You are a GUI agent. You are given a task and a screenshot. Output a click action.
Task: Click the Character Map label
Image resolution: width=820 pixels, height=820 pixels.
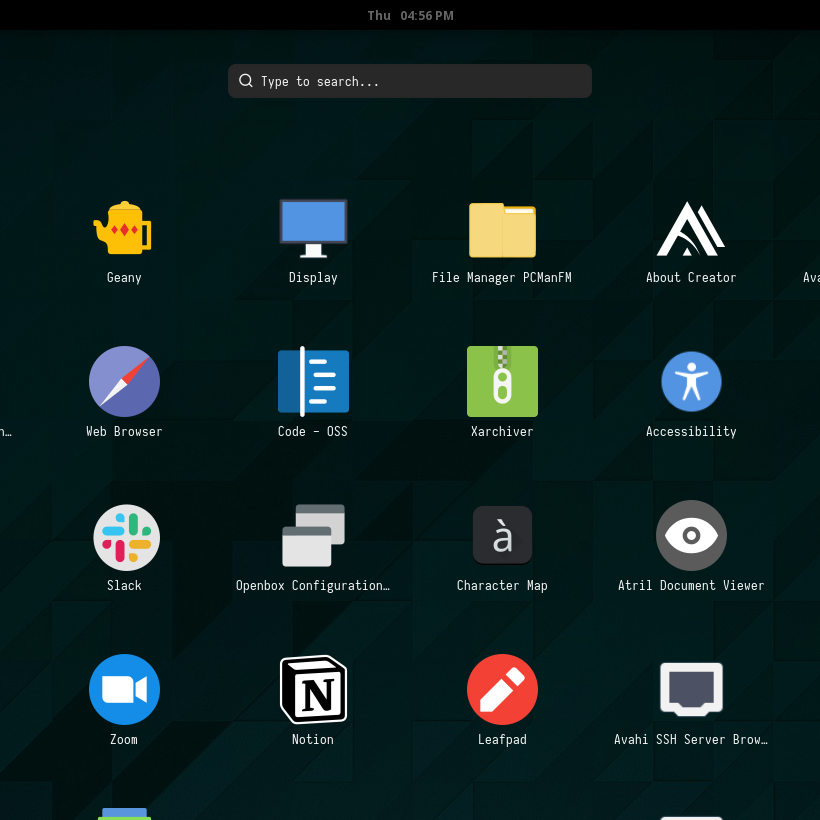click(x=502, y=586)
